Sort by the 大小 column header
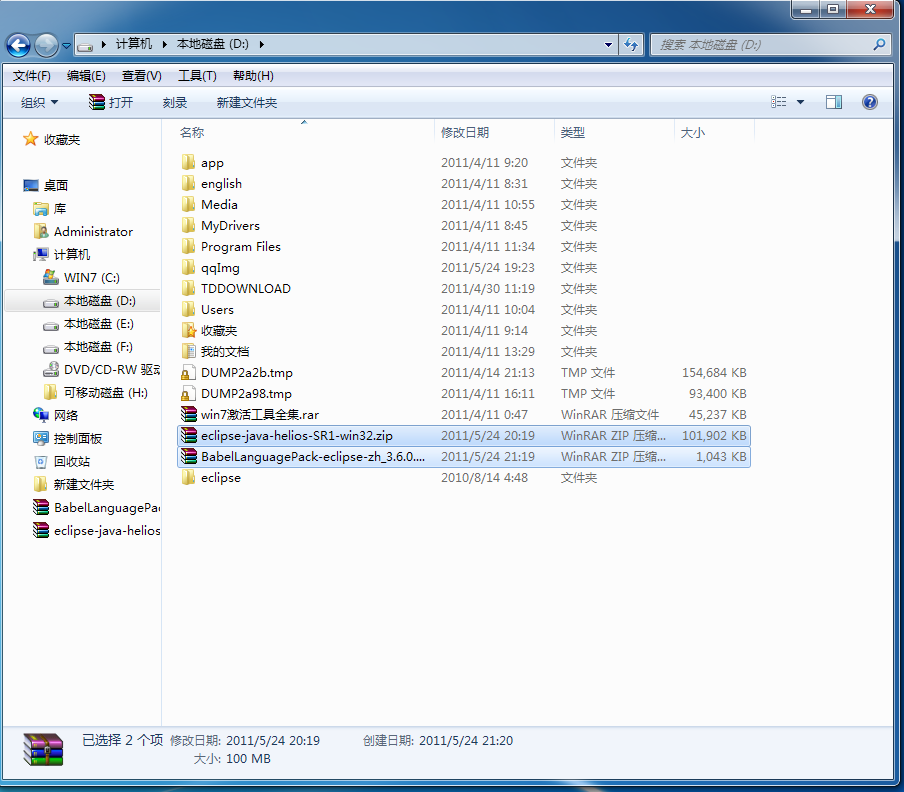The height and width of the screenshot is (792, 904). click(x=692, y=133)
